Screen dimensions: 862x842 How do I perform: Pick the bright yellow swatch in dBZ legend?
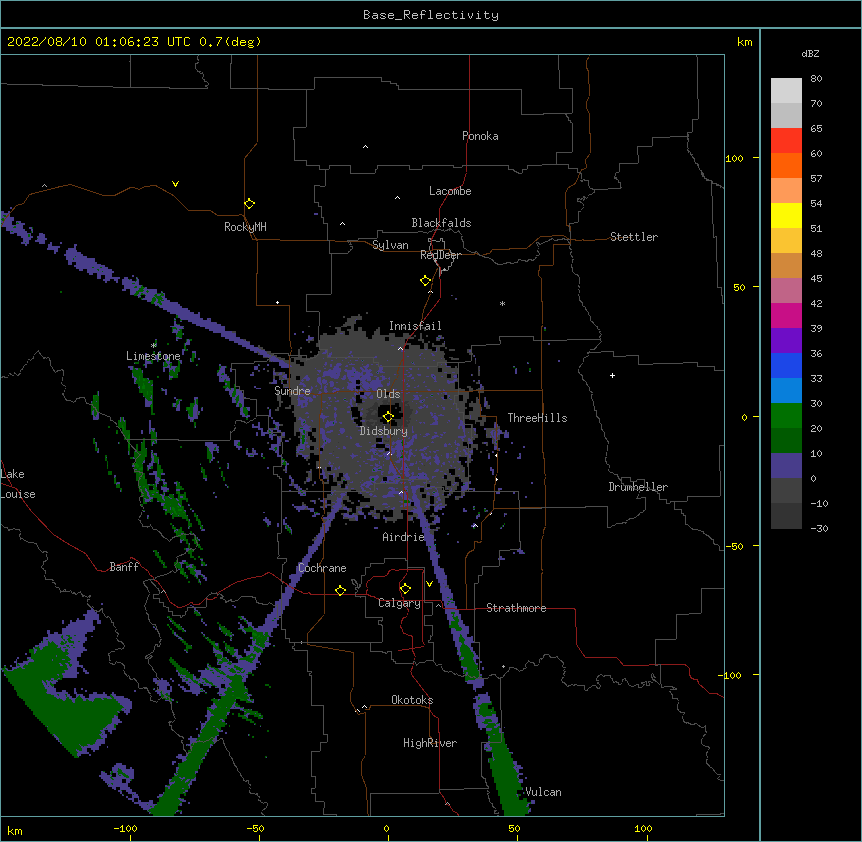(786, 215)
